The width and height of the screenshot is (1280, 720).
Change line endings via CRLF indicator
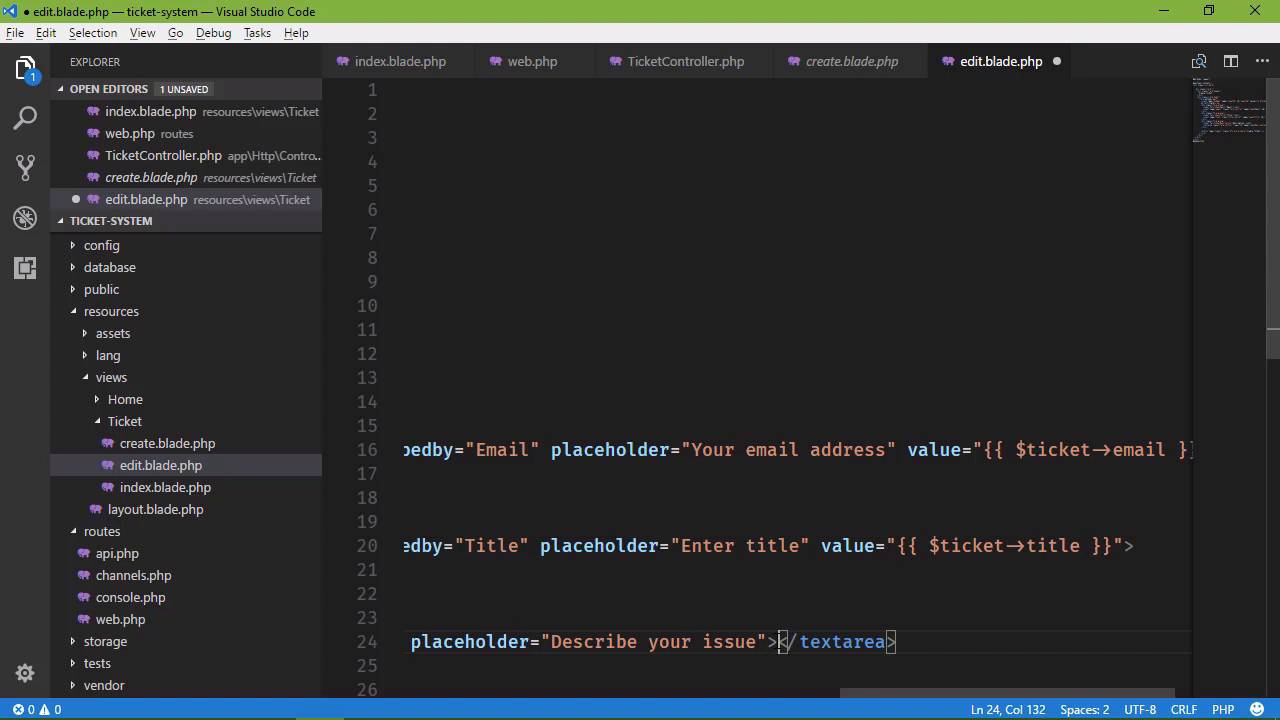point(1183,709)
